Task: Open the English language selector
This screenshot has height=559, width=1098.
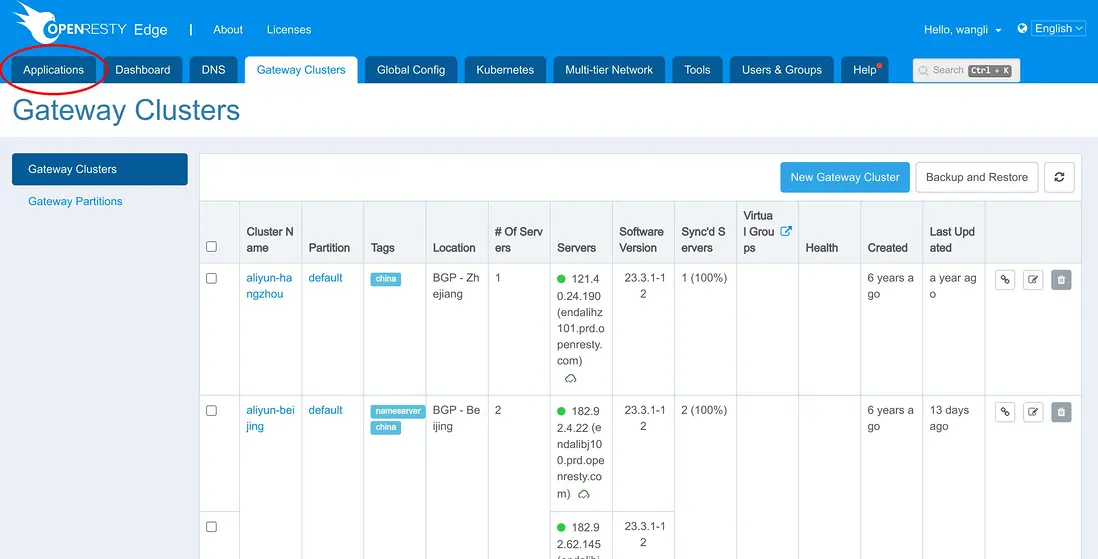Action: point(1059,29)
